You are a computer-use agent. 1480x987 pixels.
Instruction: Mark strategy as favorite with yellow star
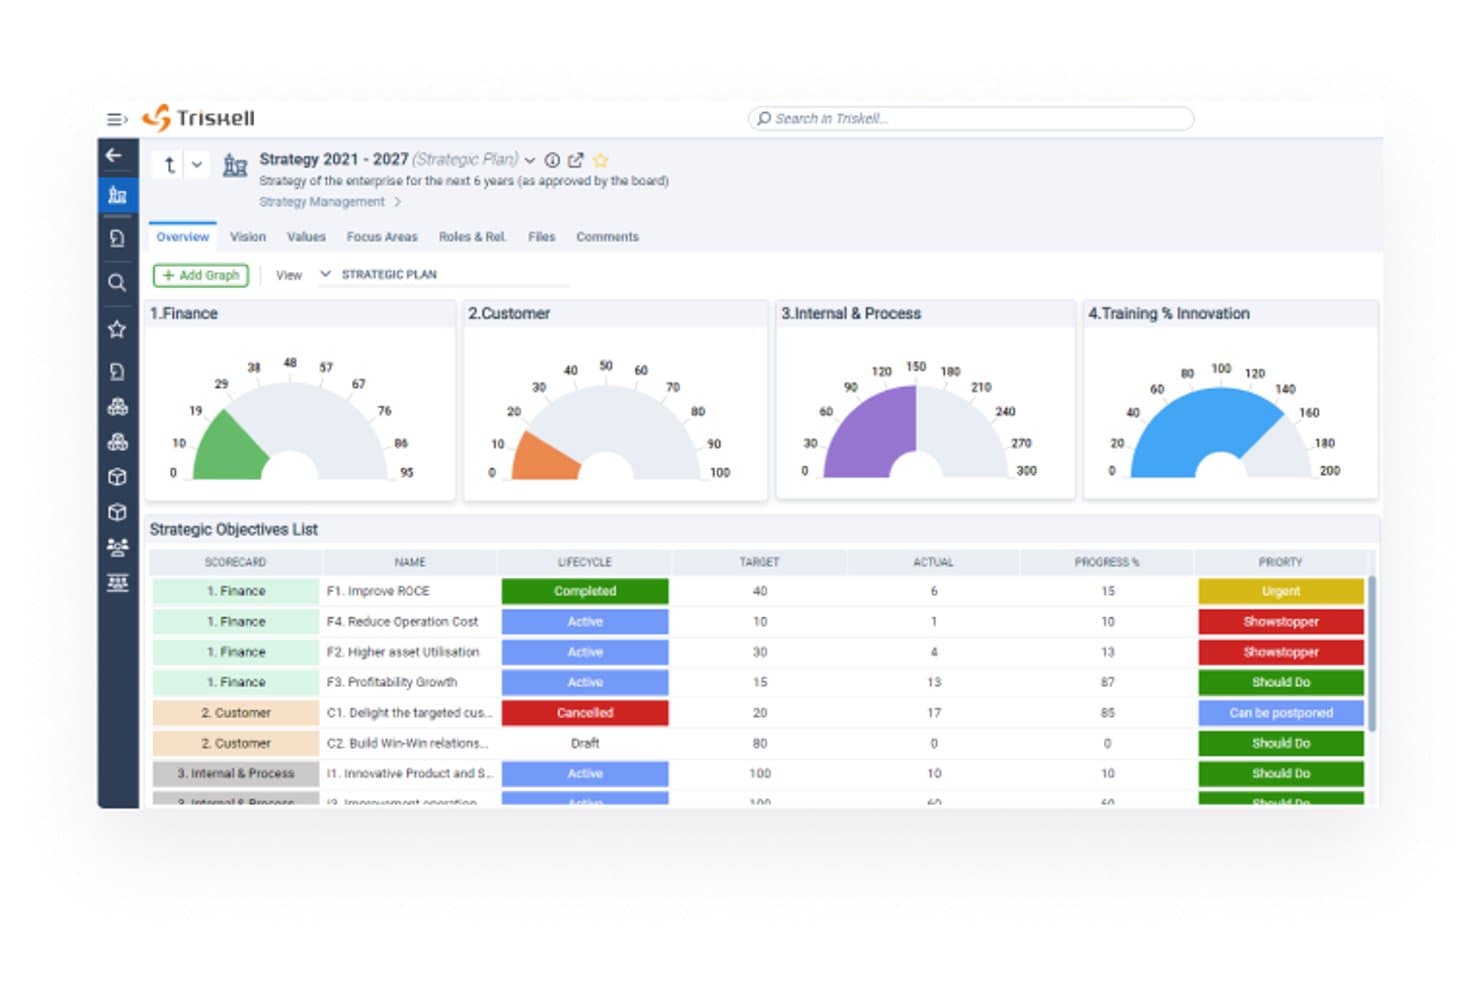click(x=600, y=160)
